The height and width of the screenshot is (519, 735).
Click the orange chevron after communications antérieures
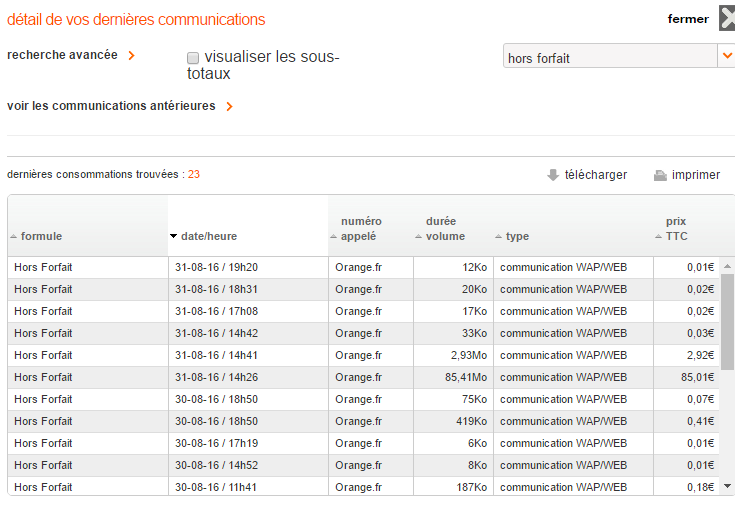pyautogui.click(x=229, y=106)
